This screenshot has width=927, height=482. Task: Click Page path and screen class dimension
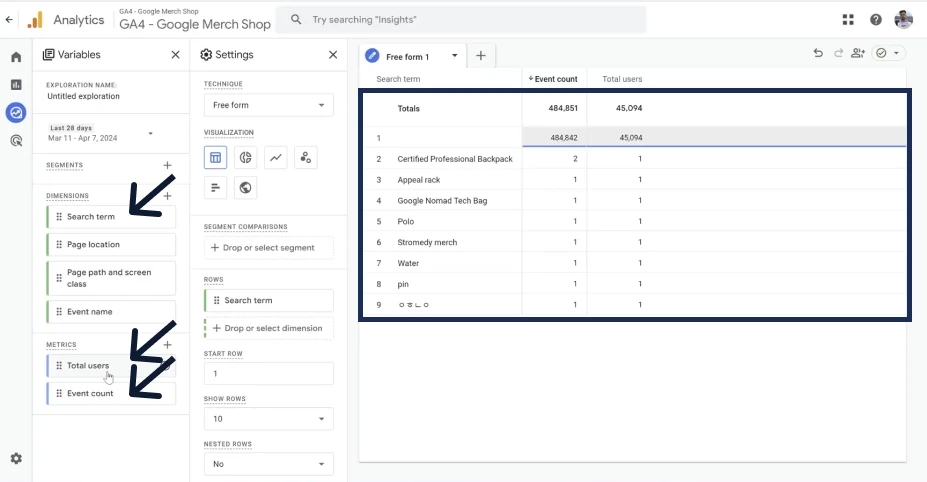111,278
